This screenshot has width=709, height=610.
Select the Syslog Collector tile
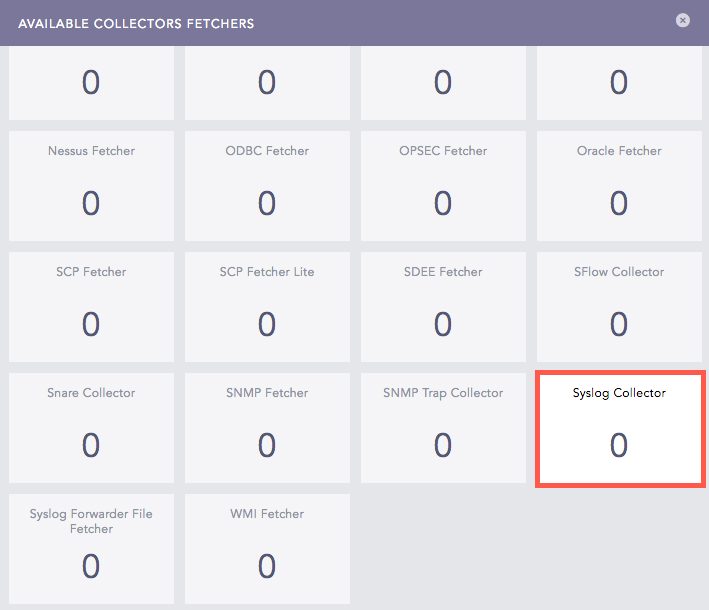619,428
